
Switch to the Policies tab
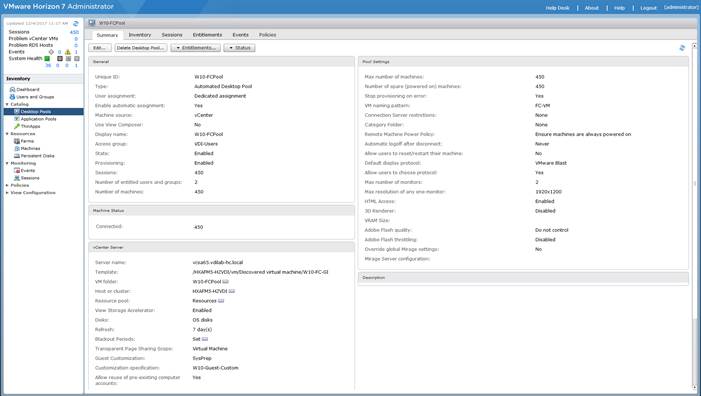click(267, 35)
